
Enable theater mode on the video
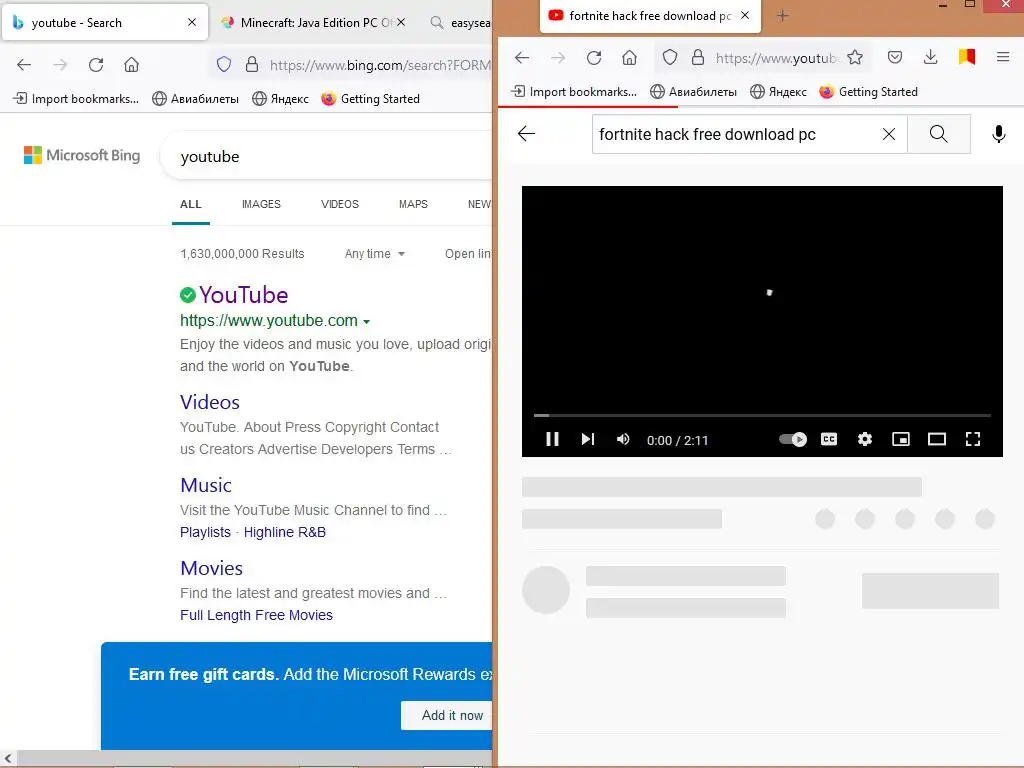click(936, 440)
